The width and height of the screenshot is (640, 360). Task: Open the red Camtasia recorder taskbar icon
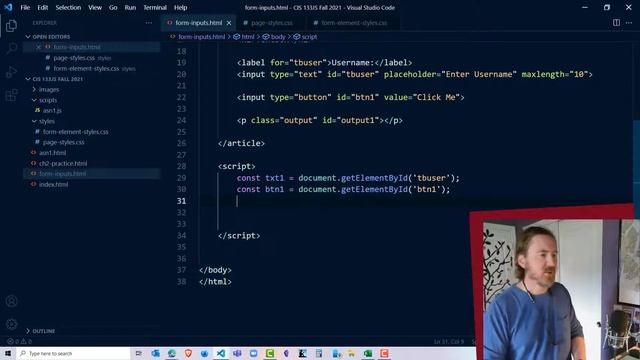tap(384, 353)
